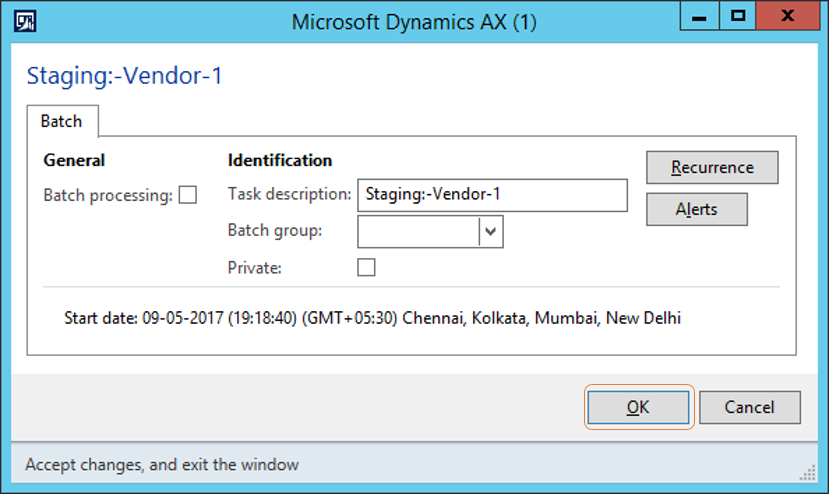Open the Recurrence settings button

712,167
